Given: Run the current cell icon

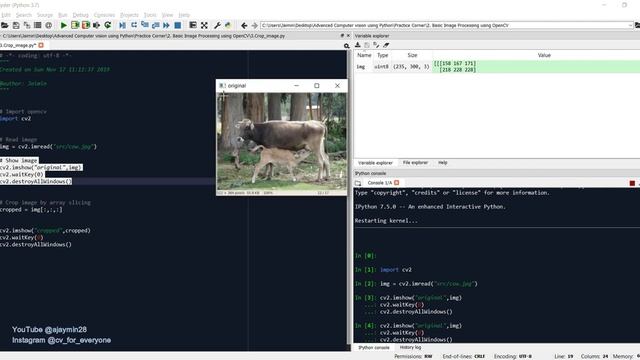Looking at the screenshot, I should point(75,25).
